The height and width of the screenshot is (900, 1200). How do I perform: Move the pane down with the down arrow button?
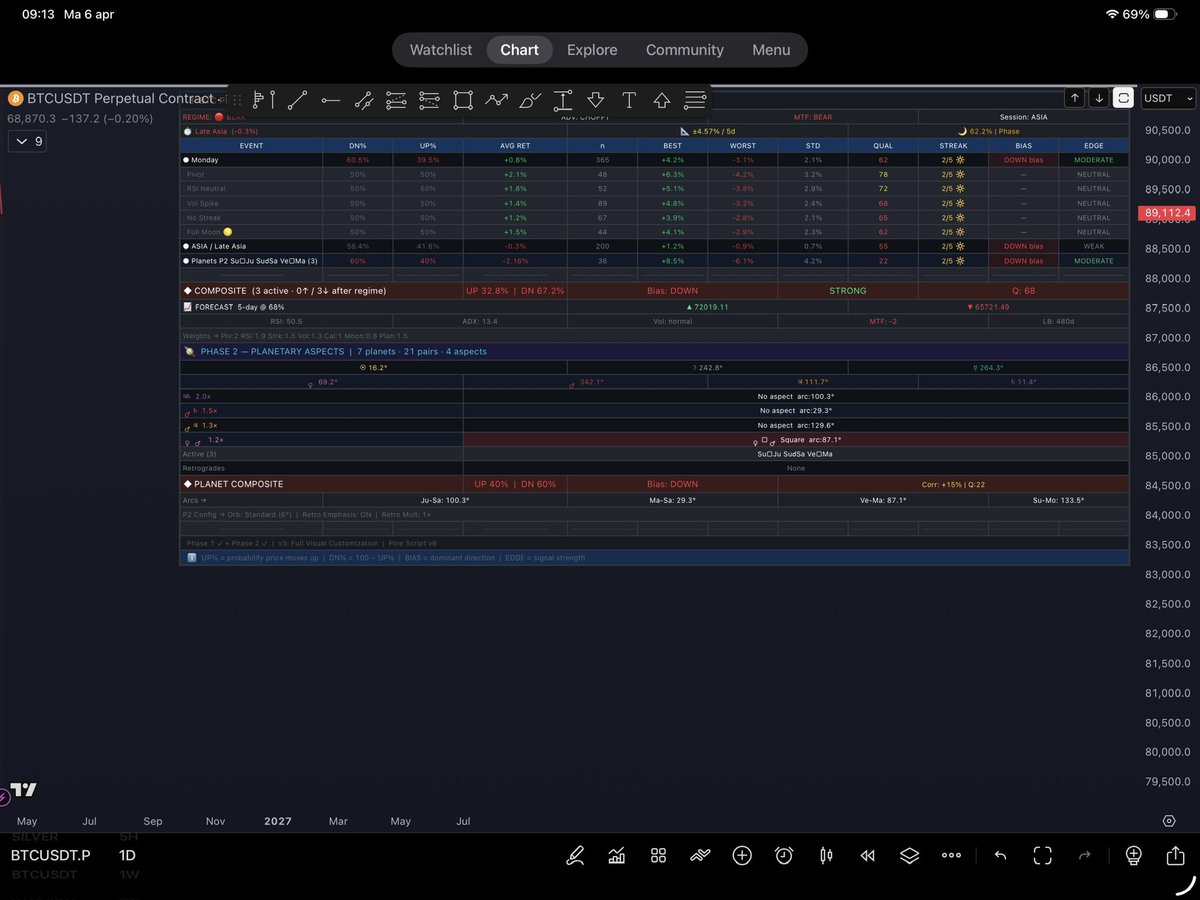point(1099,98)
